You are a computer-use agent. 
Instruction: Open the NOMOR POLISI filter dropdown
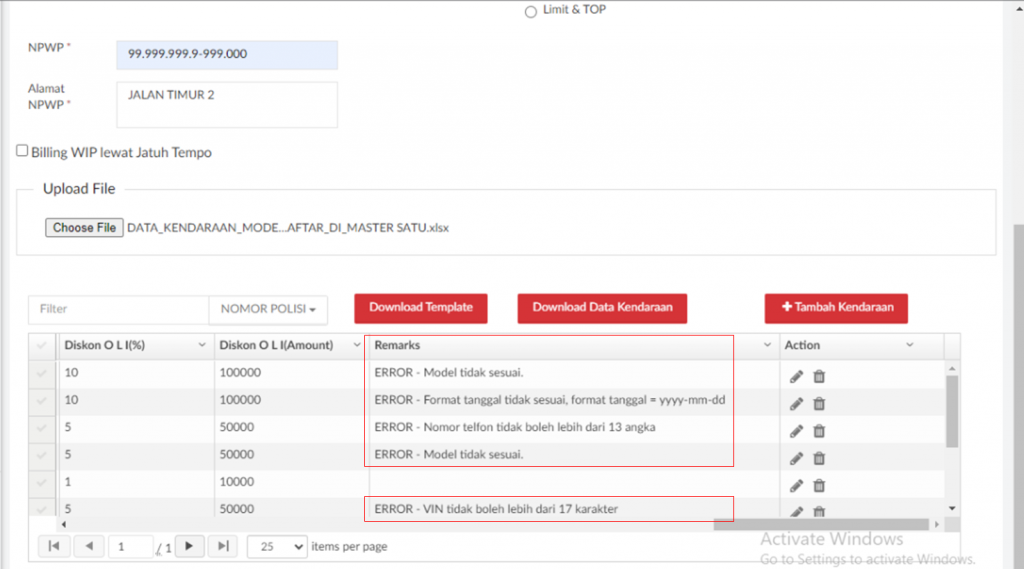(268, 309)
